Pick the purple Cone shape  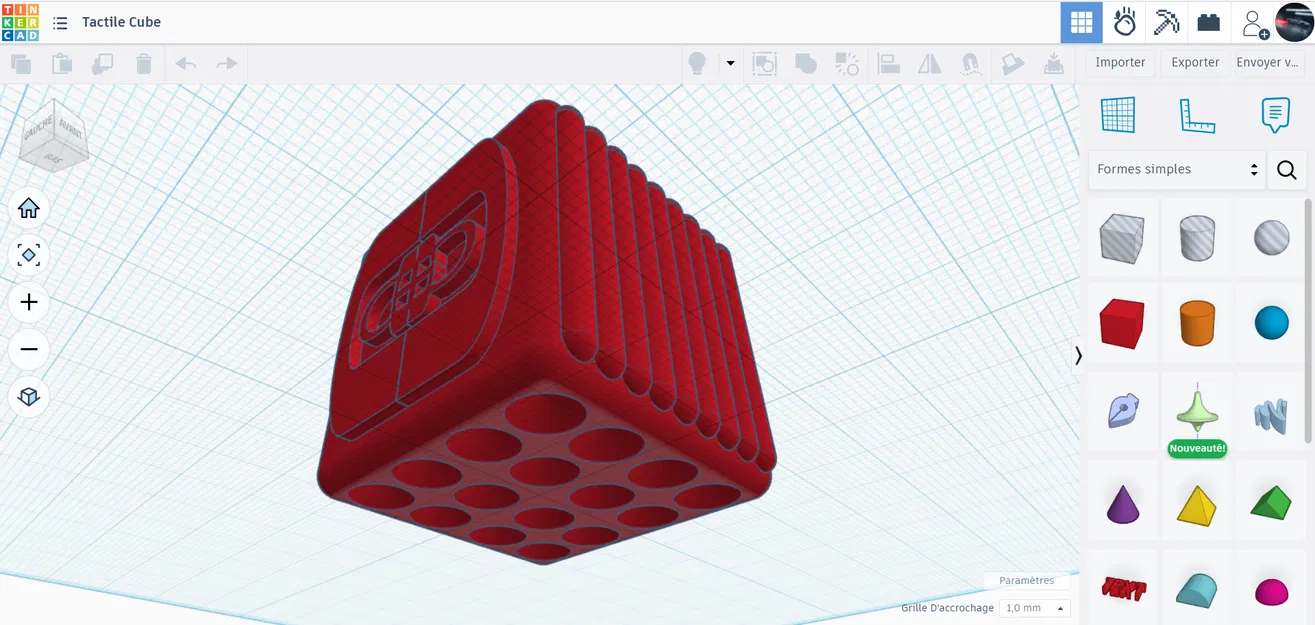tap(1121, 503)
